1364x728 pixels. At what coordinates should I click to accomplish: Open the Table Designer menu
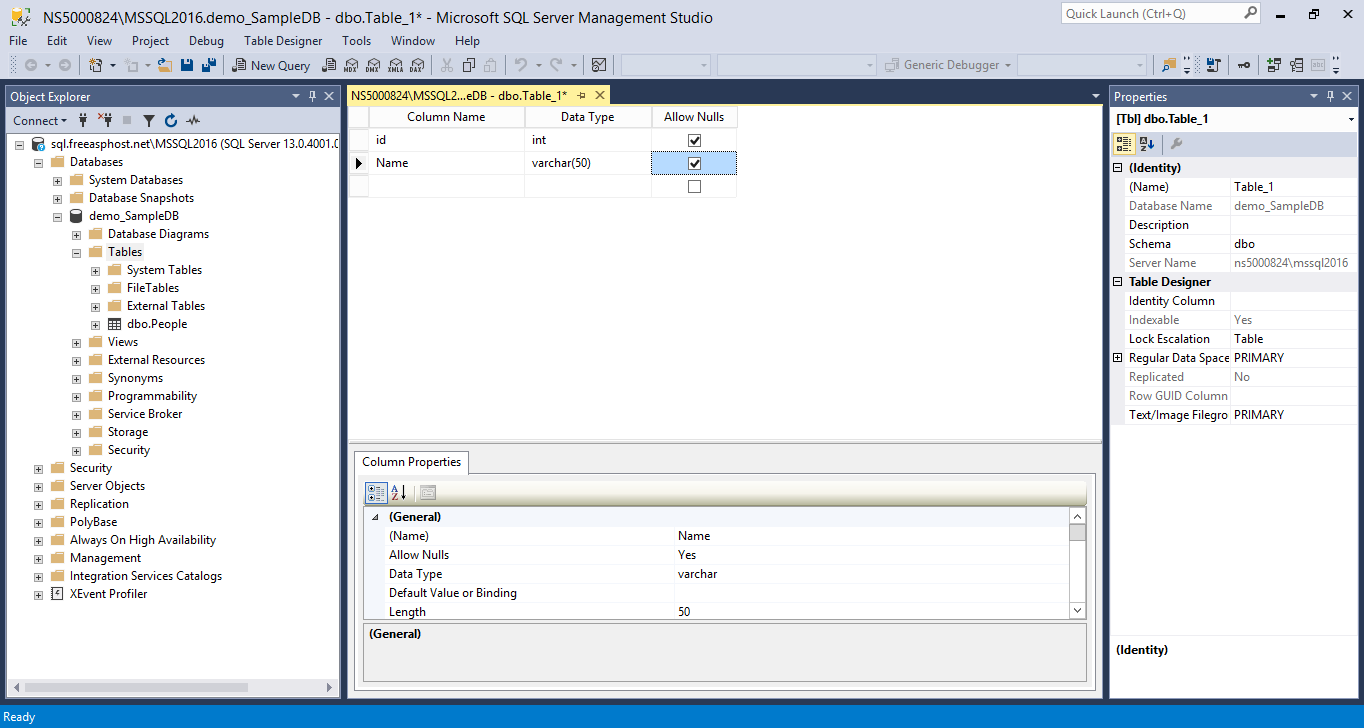[x=283, y=41]
